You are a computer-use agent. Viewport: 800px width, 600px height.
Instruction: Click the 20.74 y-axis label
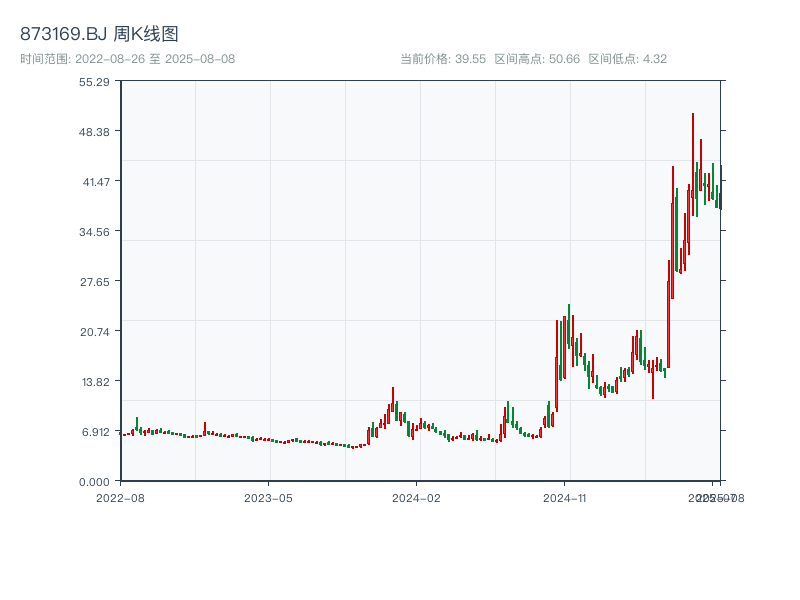(95, 332)
